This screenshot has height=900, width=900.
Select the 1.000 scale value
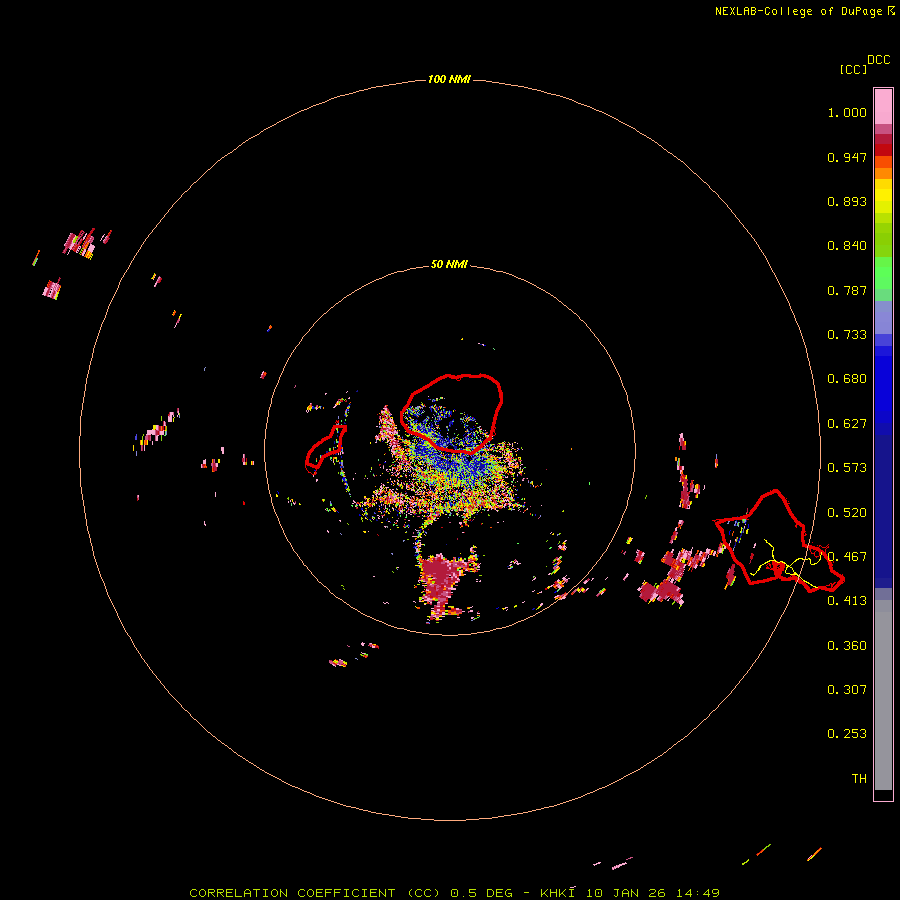pos(847,112)
